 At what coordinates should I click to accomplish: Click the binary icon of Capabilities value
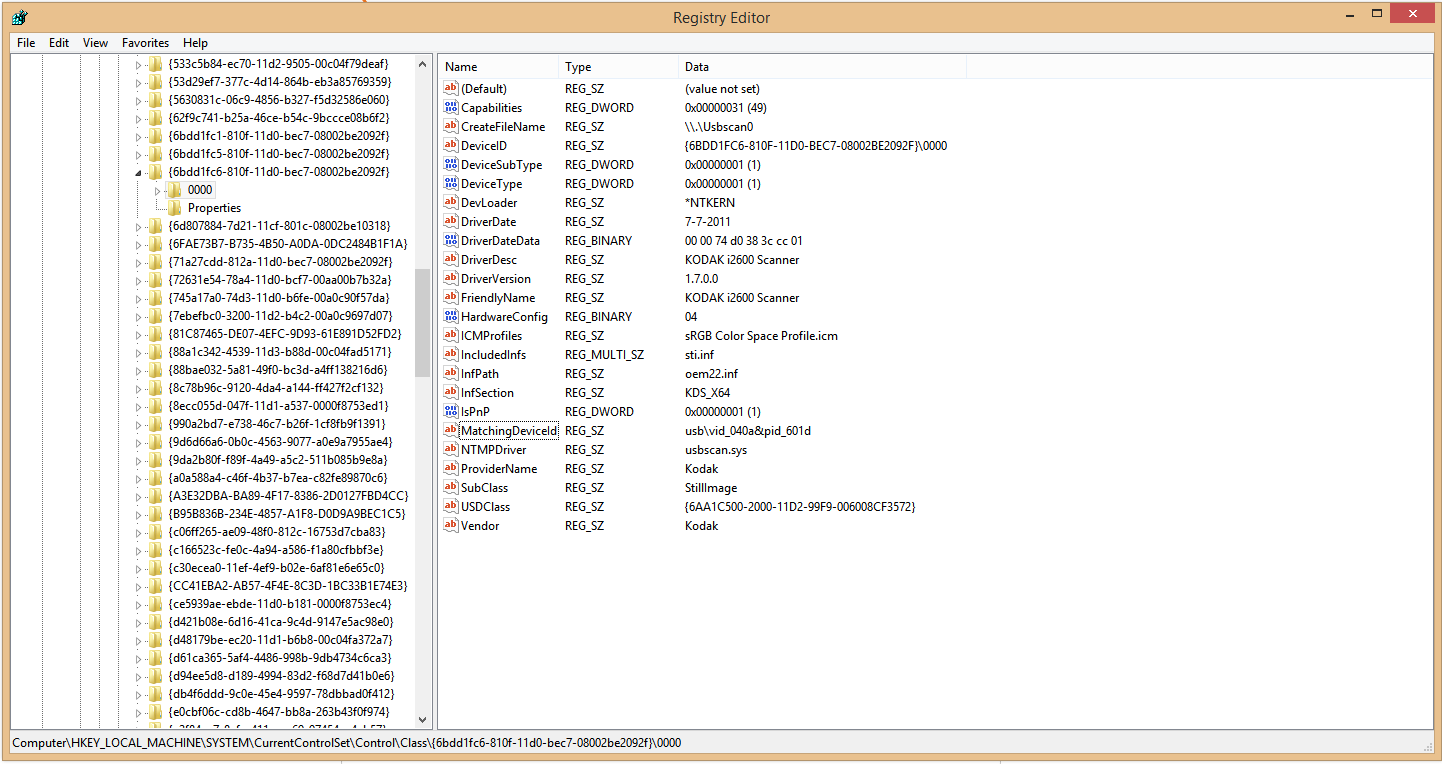450,108
